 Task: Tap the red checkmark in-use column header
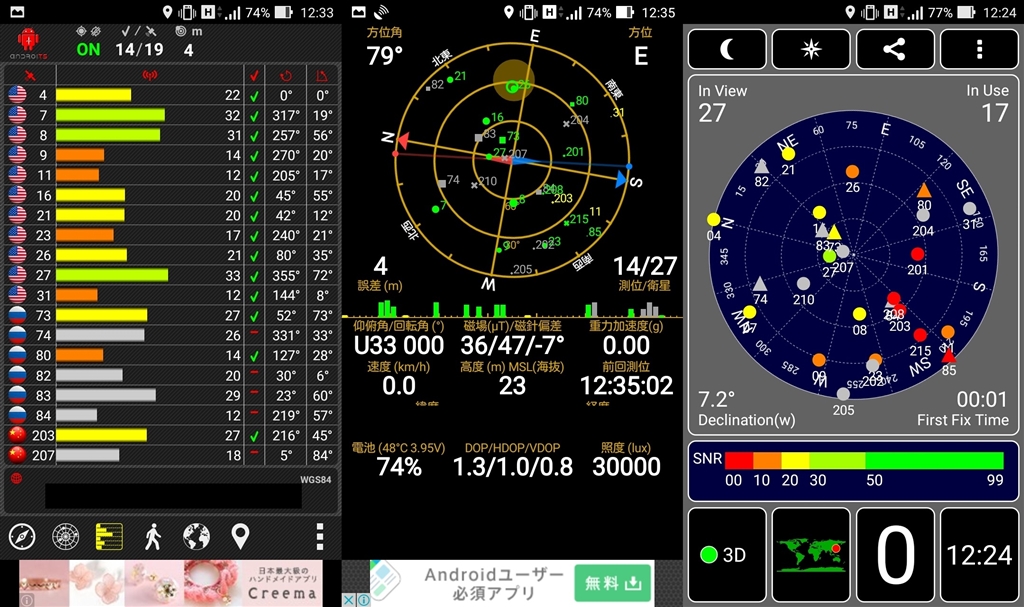click(254, 76)
